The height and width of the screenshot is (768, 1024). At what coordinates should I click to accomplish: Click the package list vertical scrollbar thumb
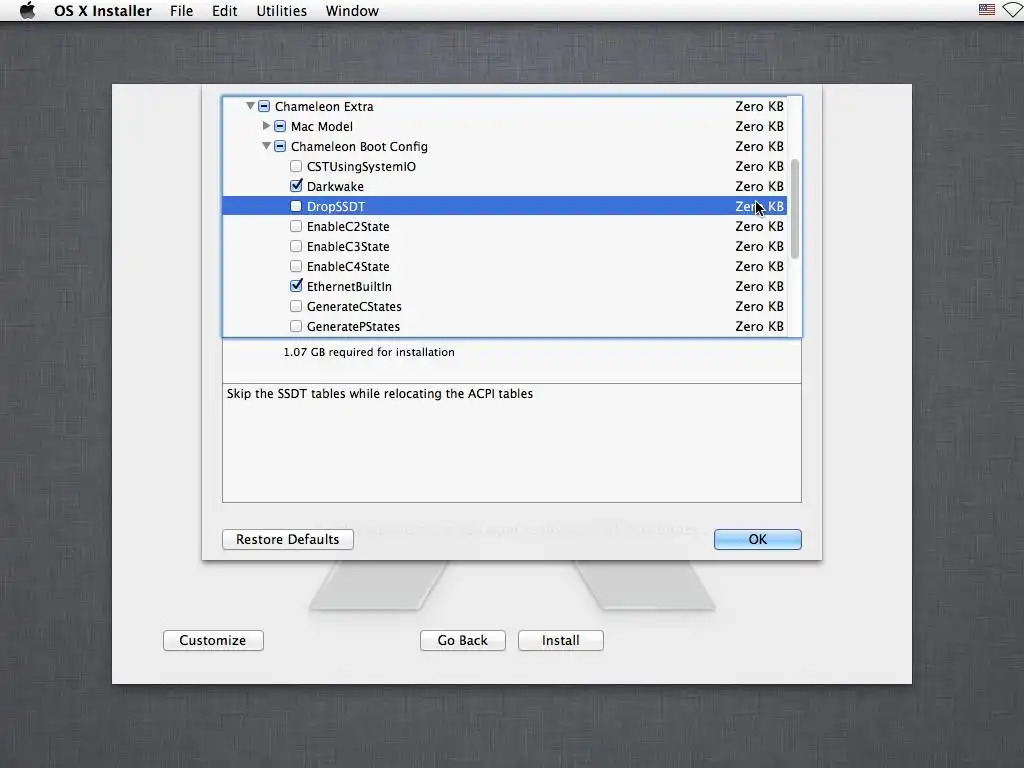click(x=794, y=209)
